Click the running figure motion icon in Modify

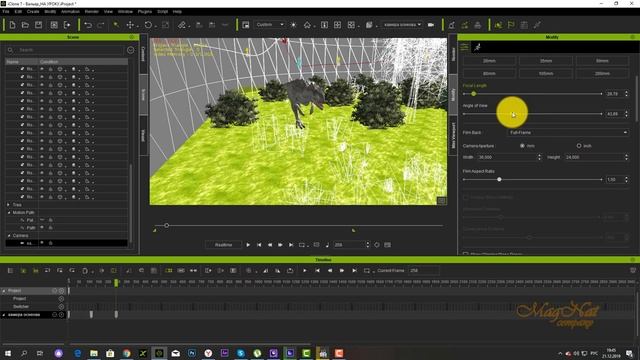click(x=477, y=47)
